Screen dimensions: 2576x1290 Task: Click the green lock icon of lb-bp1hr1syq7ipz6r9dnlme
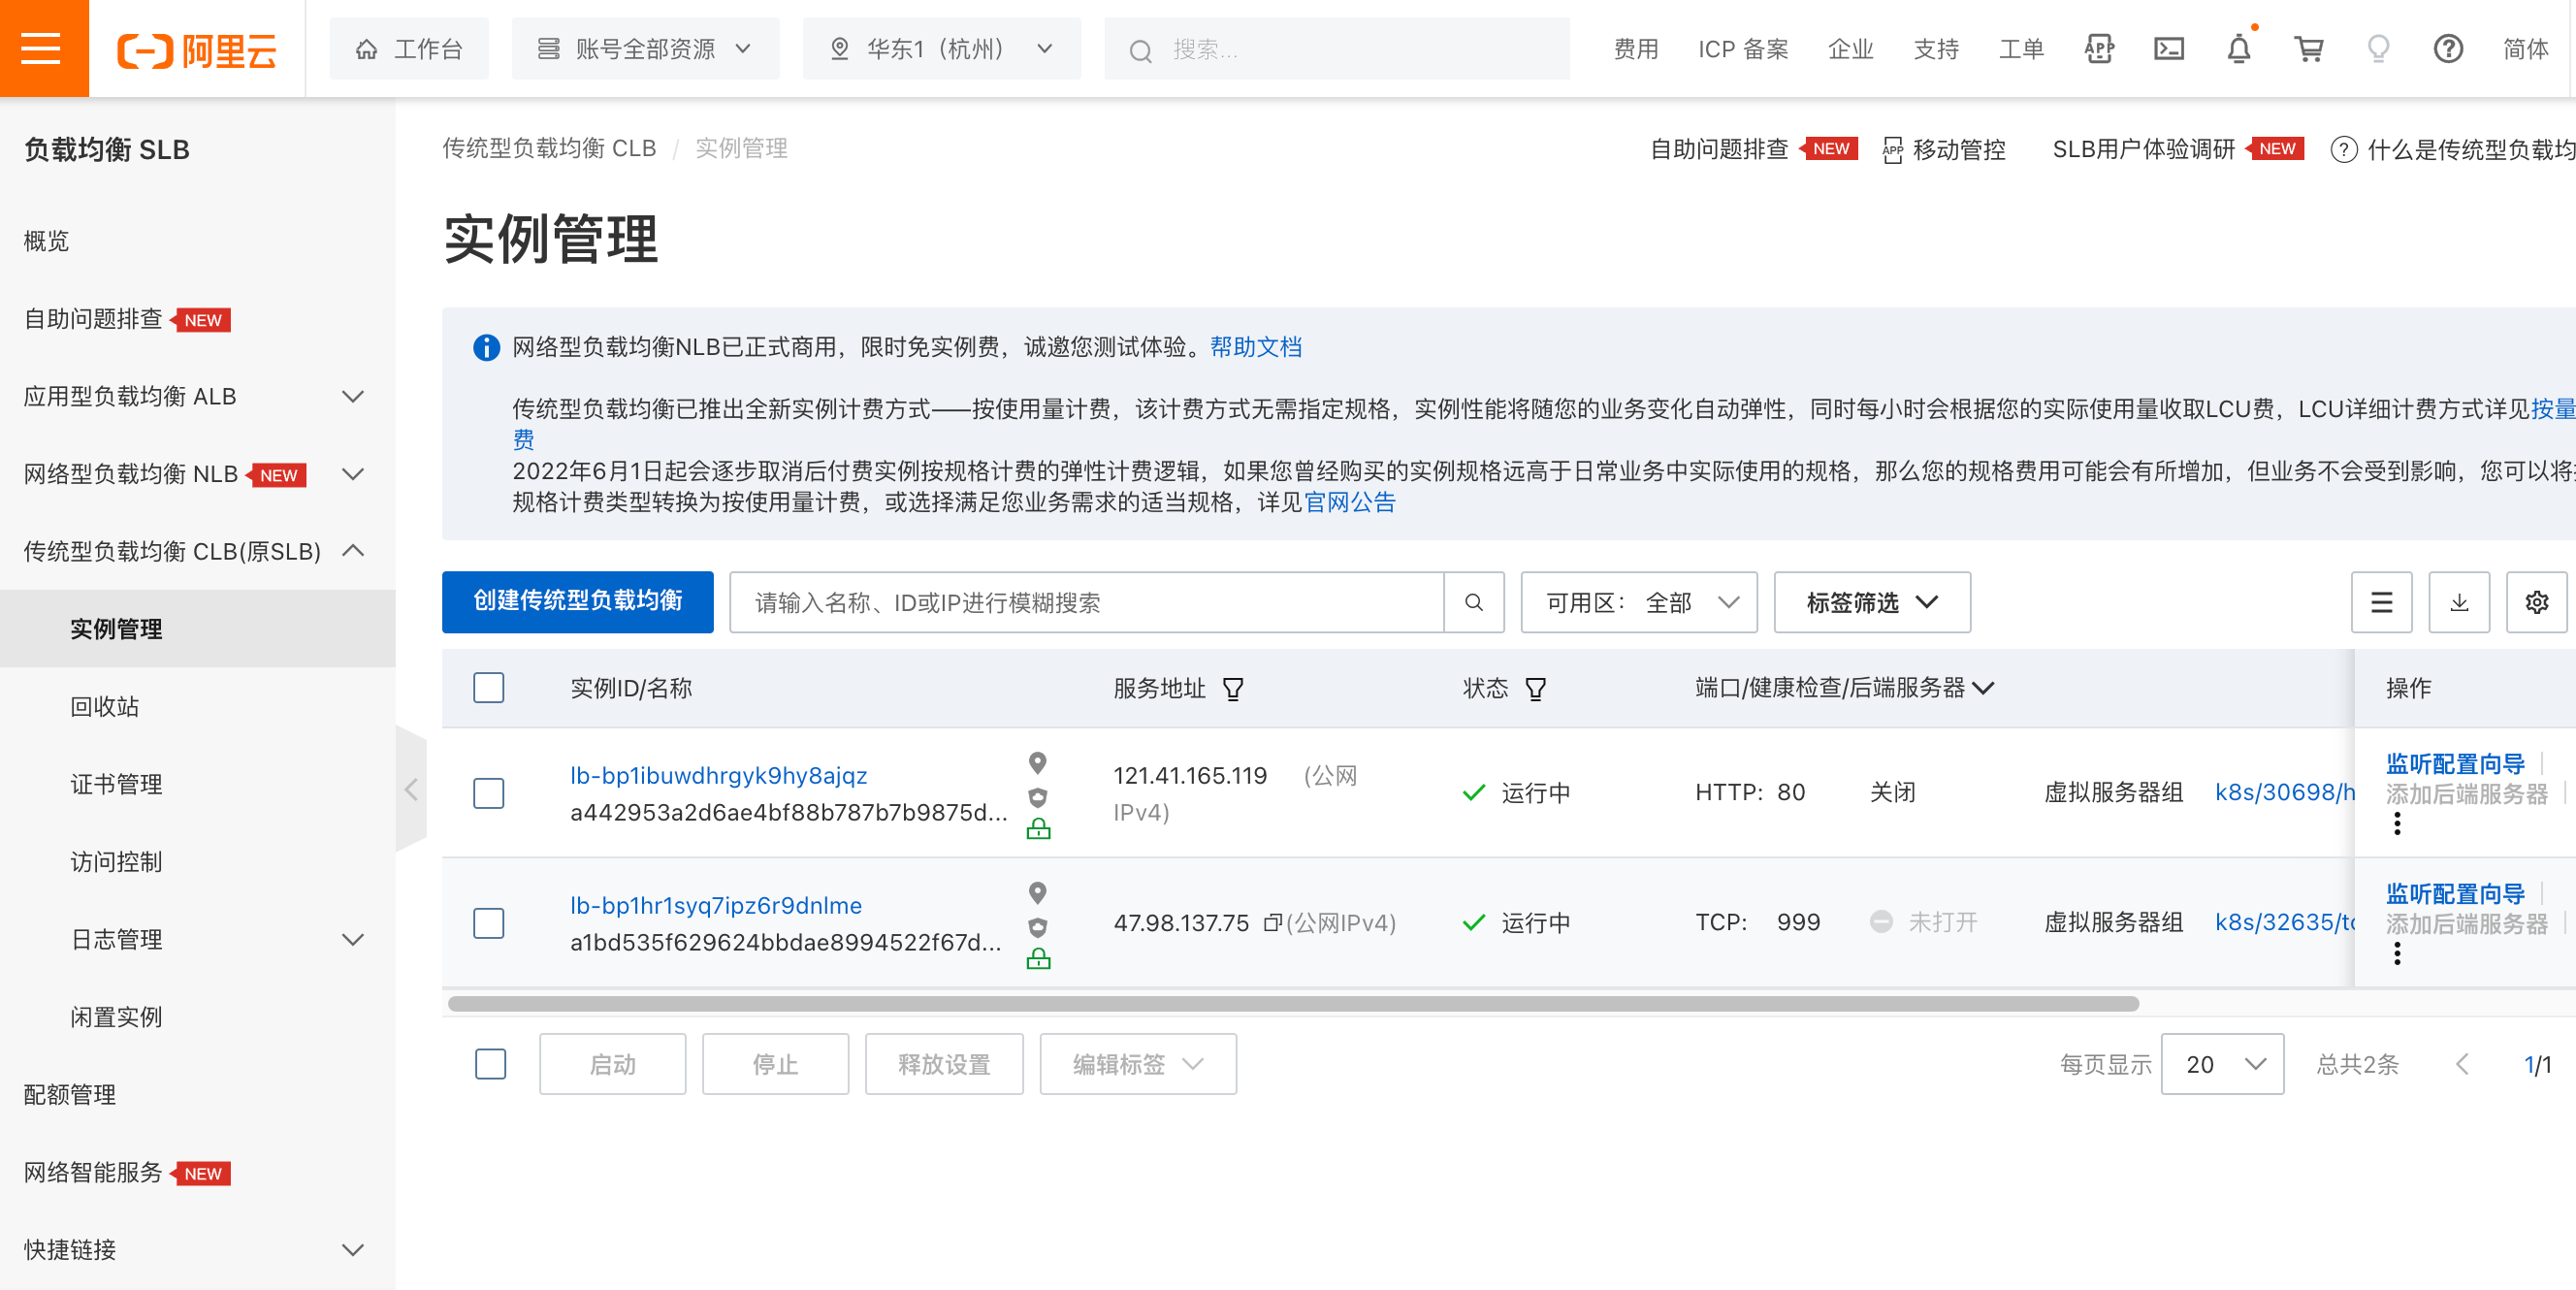1038,959
